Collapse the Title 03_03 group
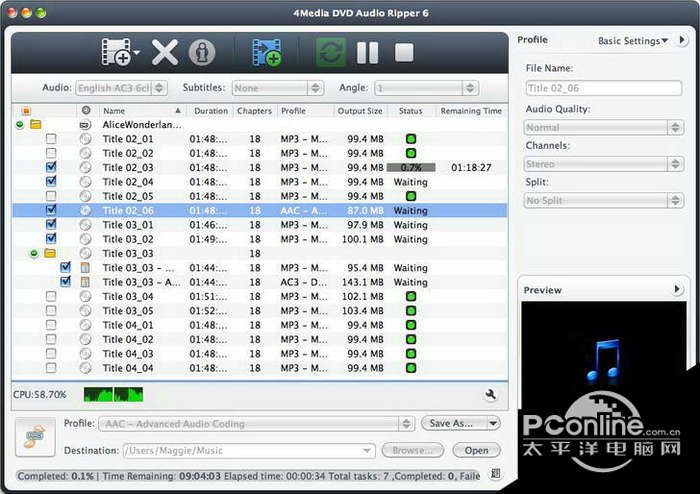 [x=34, y=253]
